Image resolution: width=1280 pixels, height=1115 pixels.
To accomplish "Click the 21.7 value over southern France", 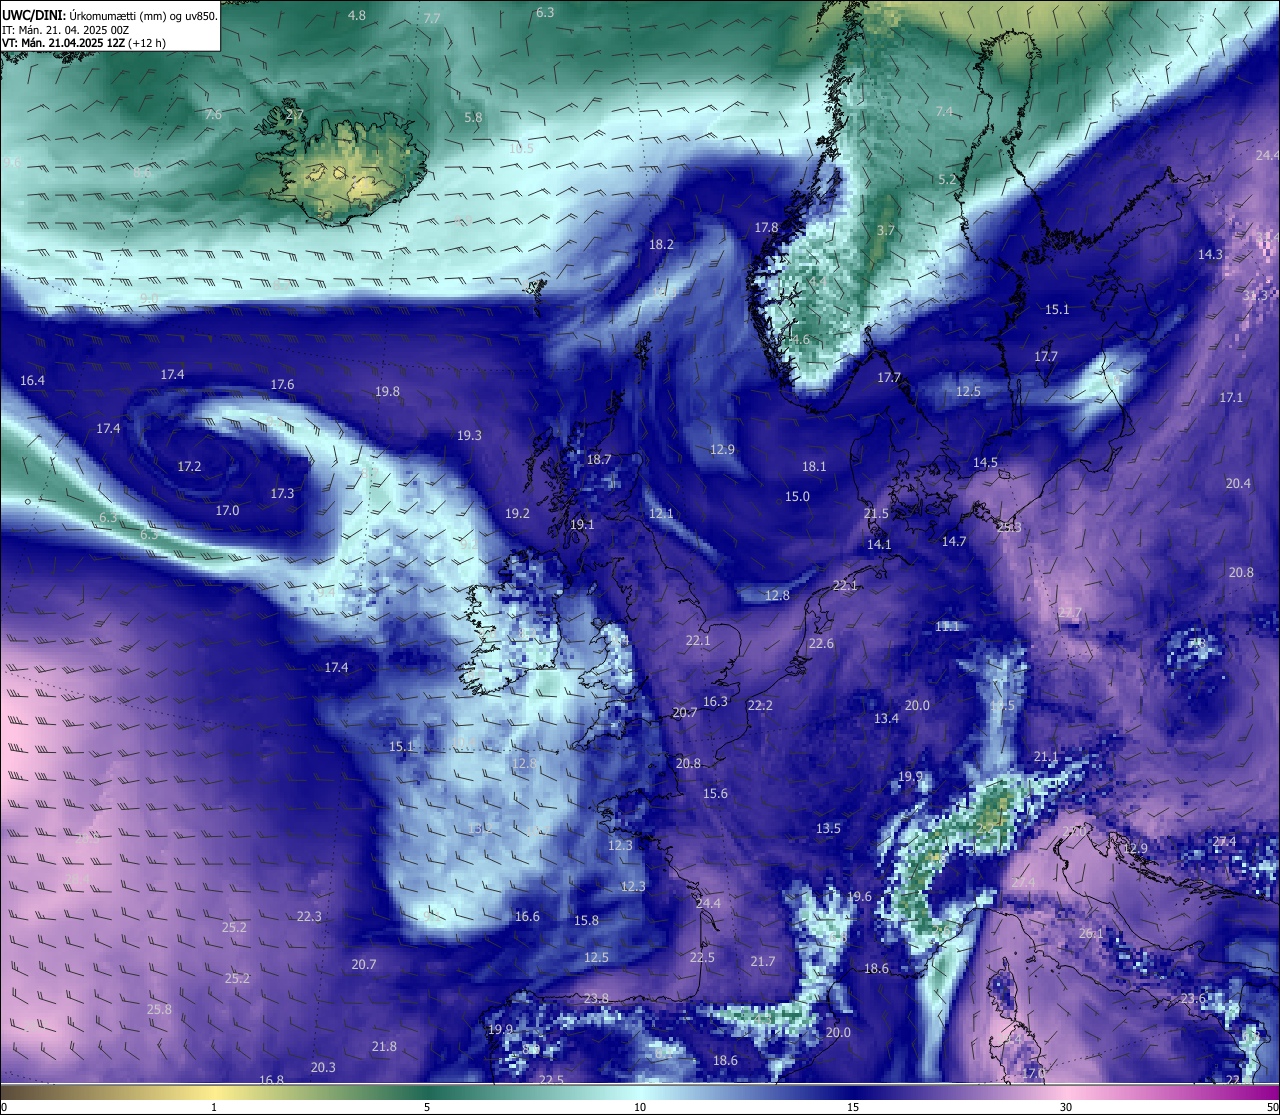I will click(762, 961).
